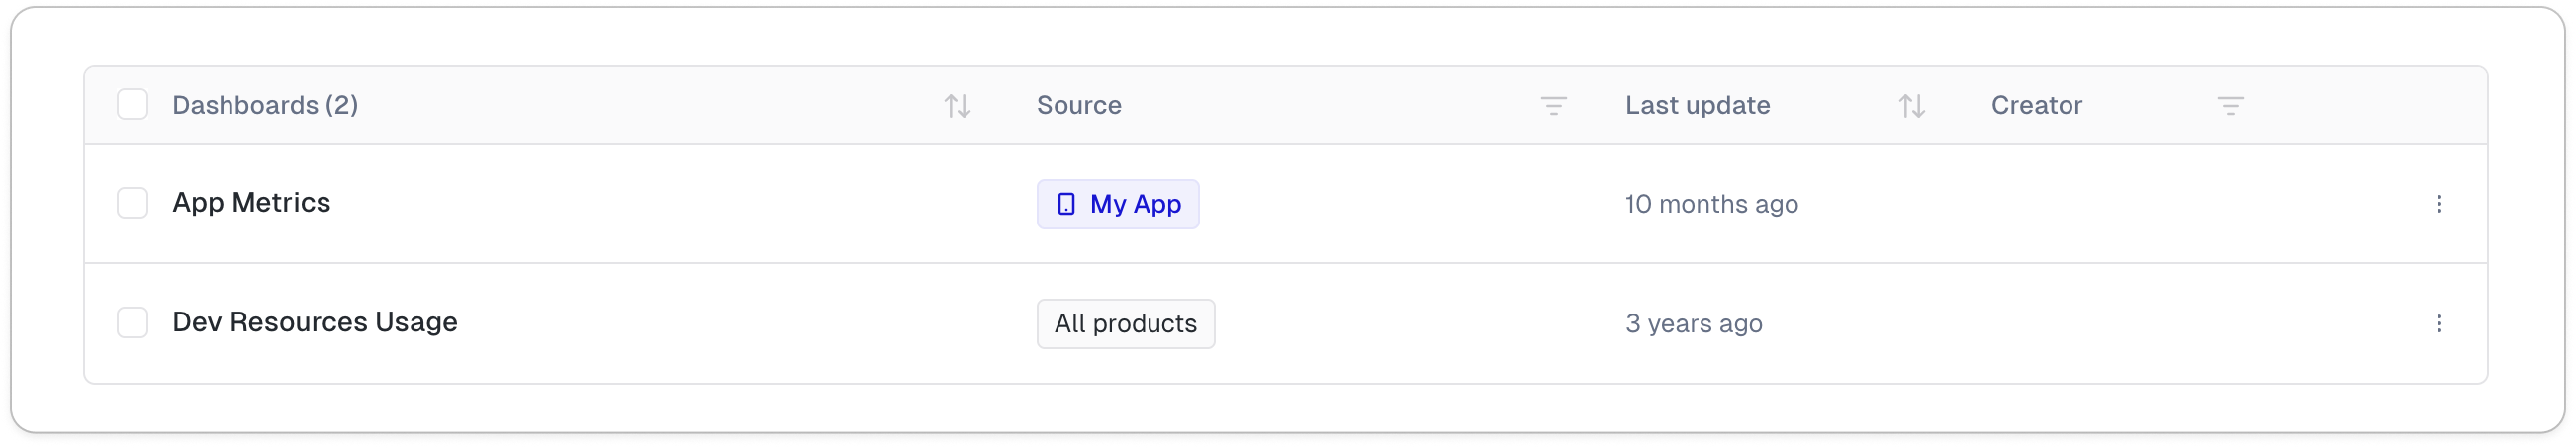2576x448 pixels.
Task: Open the Source column filter icon
Action: click(x=1553, y=105)
